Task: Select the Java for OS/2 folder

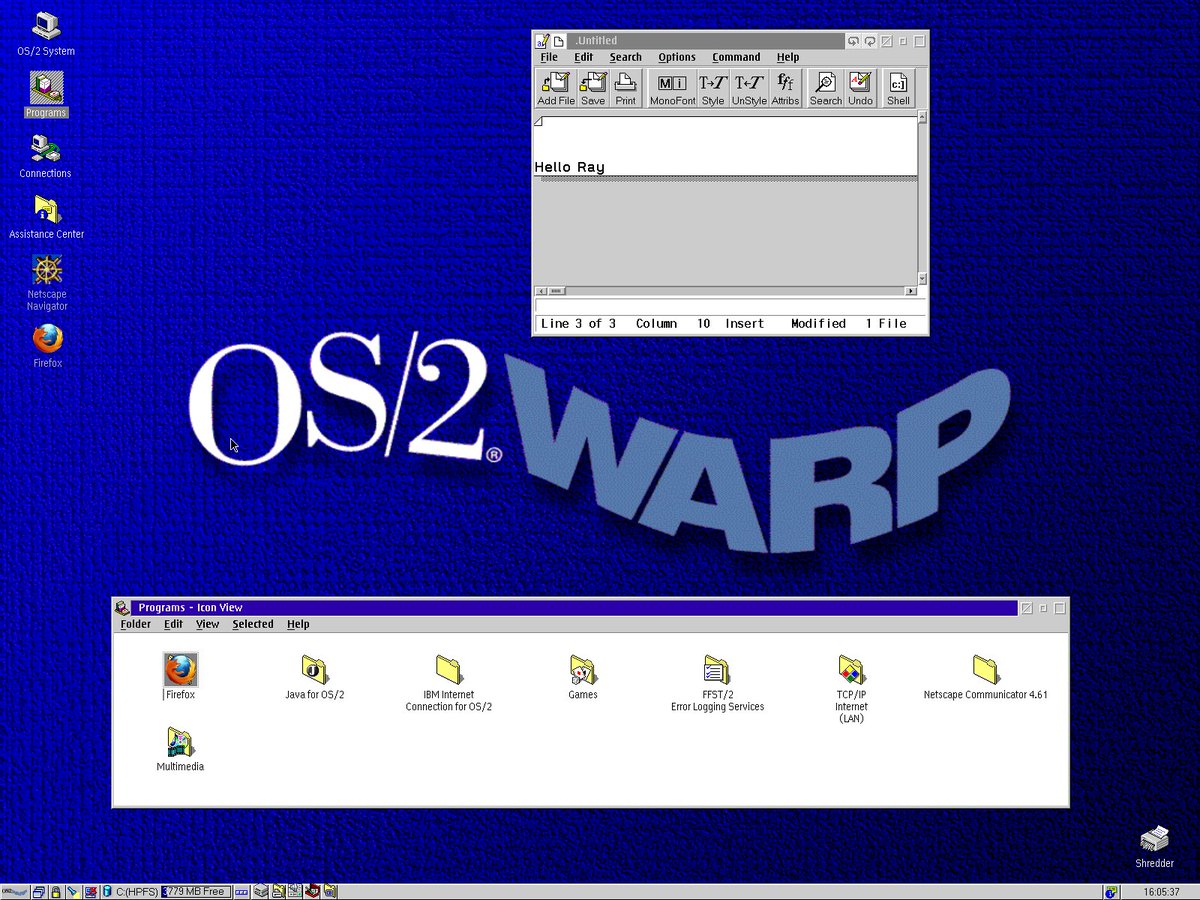Action: 315,676
